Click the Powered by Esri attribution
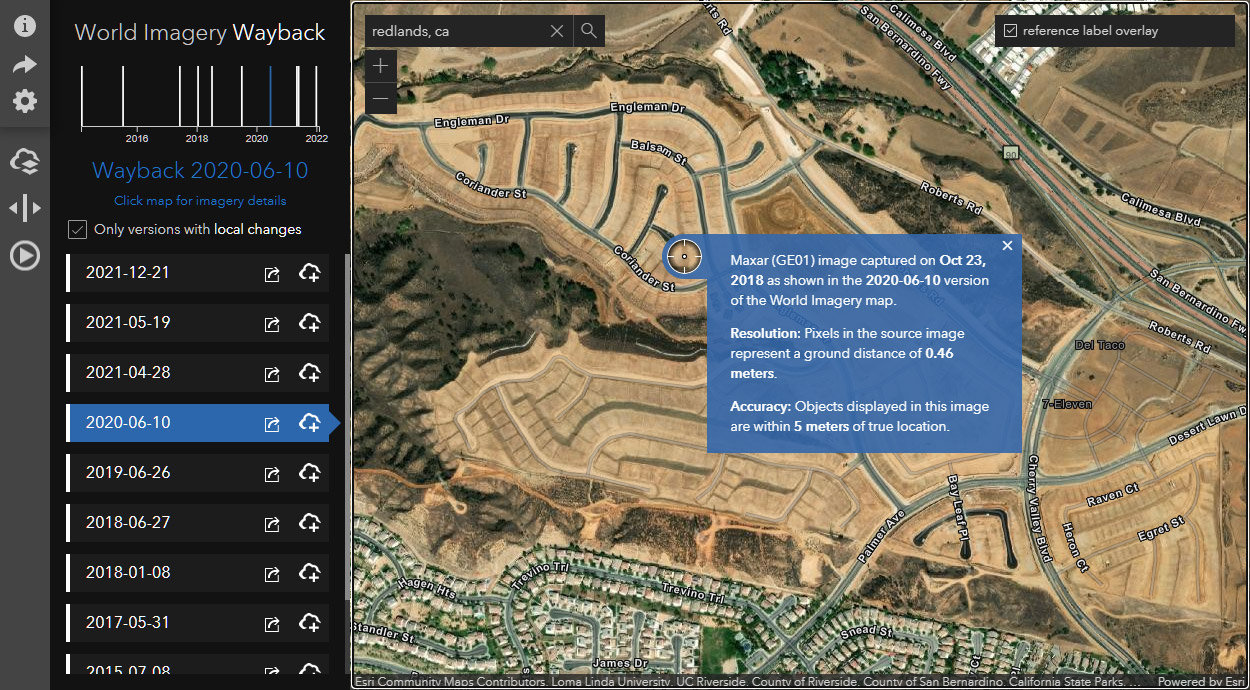The image size is (1250, 690). pos(1200,682)
